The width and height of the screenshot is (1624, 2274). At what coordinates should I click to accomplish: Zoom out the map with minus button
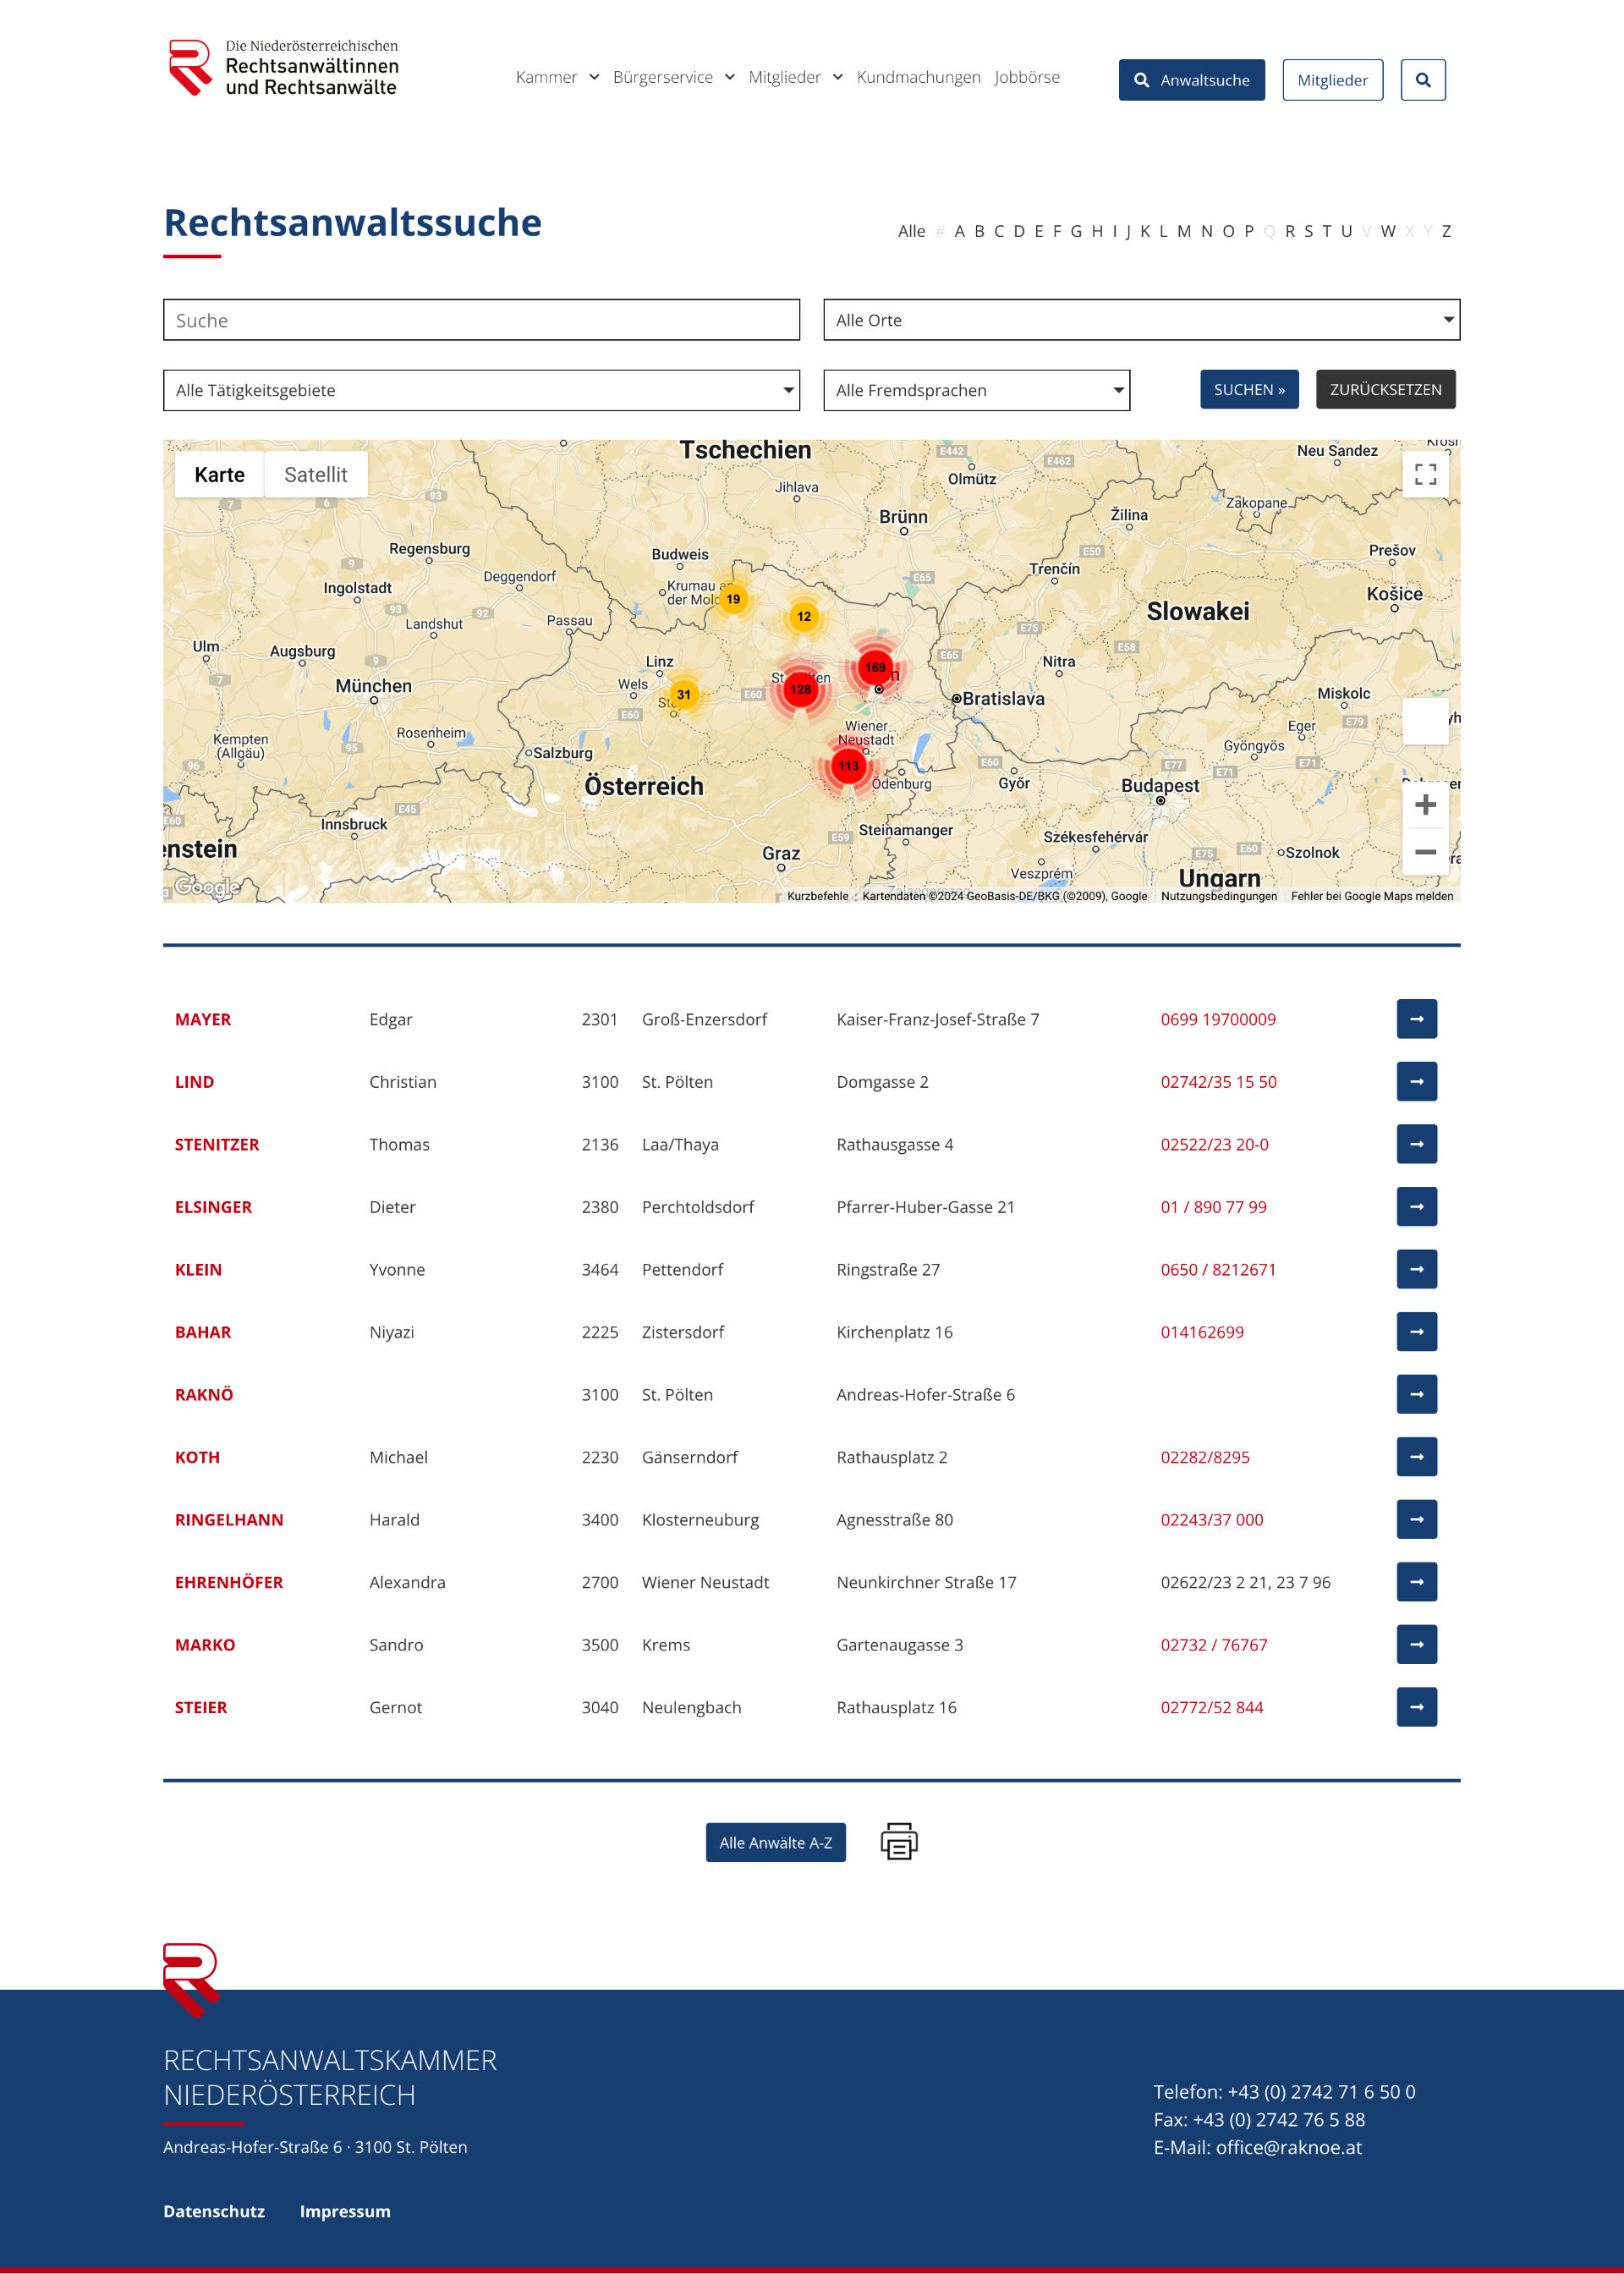(x=1425, y=852)
